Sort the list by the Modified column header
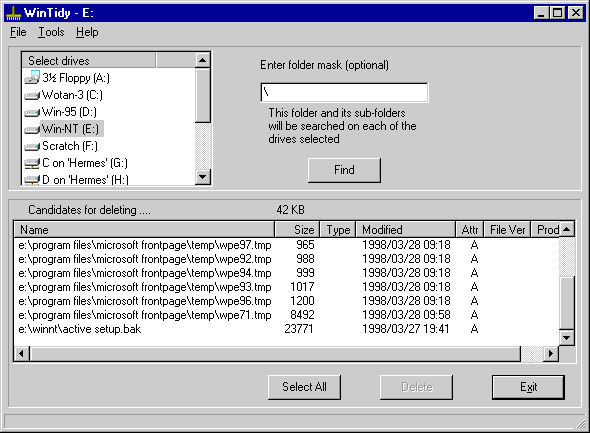Viewport: 590px width, 433px height. (406, 229)
